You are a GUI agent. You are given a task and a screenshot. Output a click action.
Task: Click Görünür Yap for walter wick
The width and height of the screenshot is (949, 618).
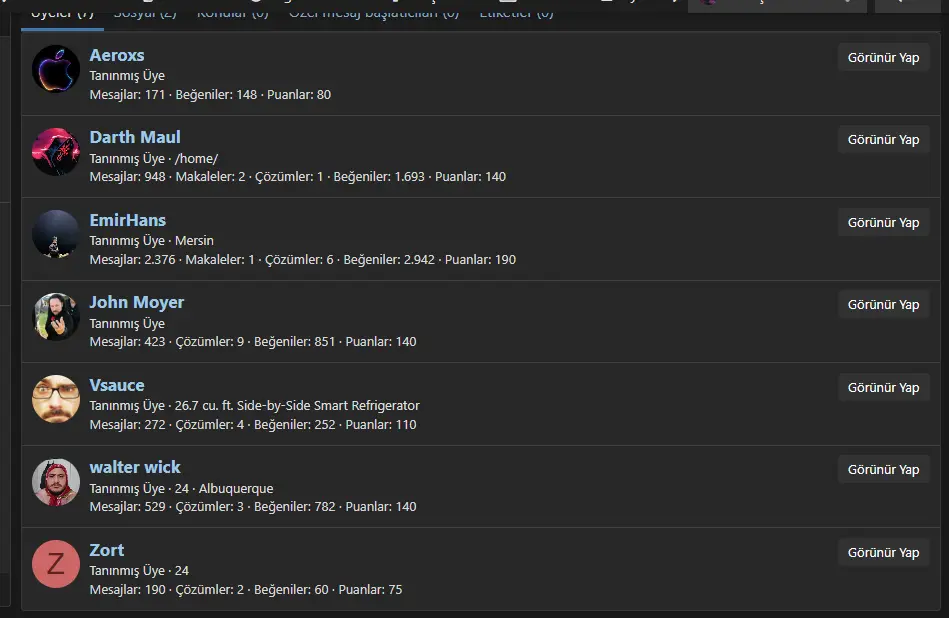coord(883,470)
